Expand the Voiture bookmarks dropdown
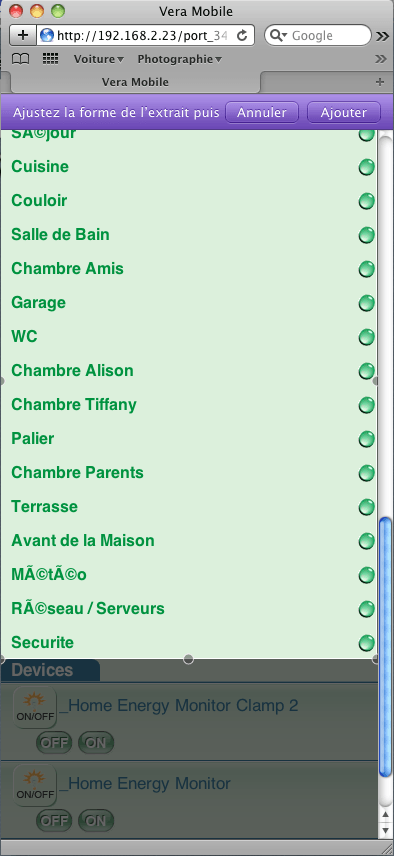The height and width of the screenshot is (856, 394). (x=99, y=59)
